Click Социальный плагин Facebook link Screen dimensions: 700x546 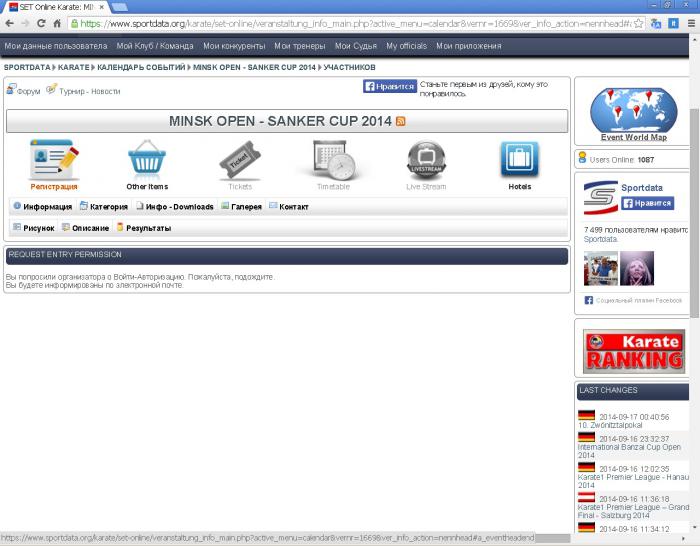click(638, 300)
